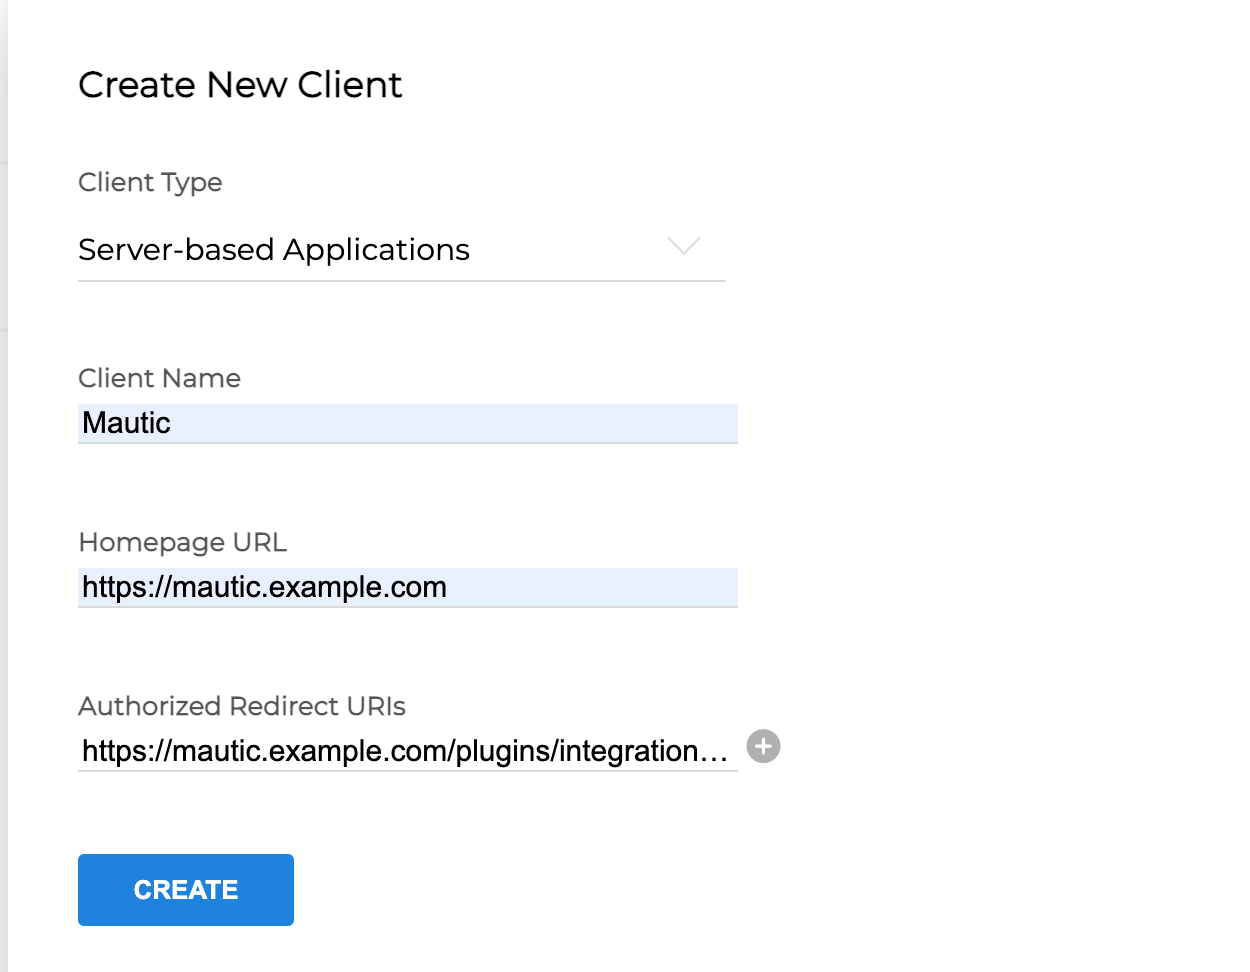Click the gray strip left of the dialog
Image resolution: width=1250 pixels, height=972 pixels.
pos(3,500)
